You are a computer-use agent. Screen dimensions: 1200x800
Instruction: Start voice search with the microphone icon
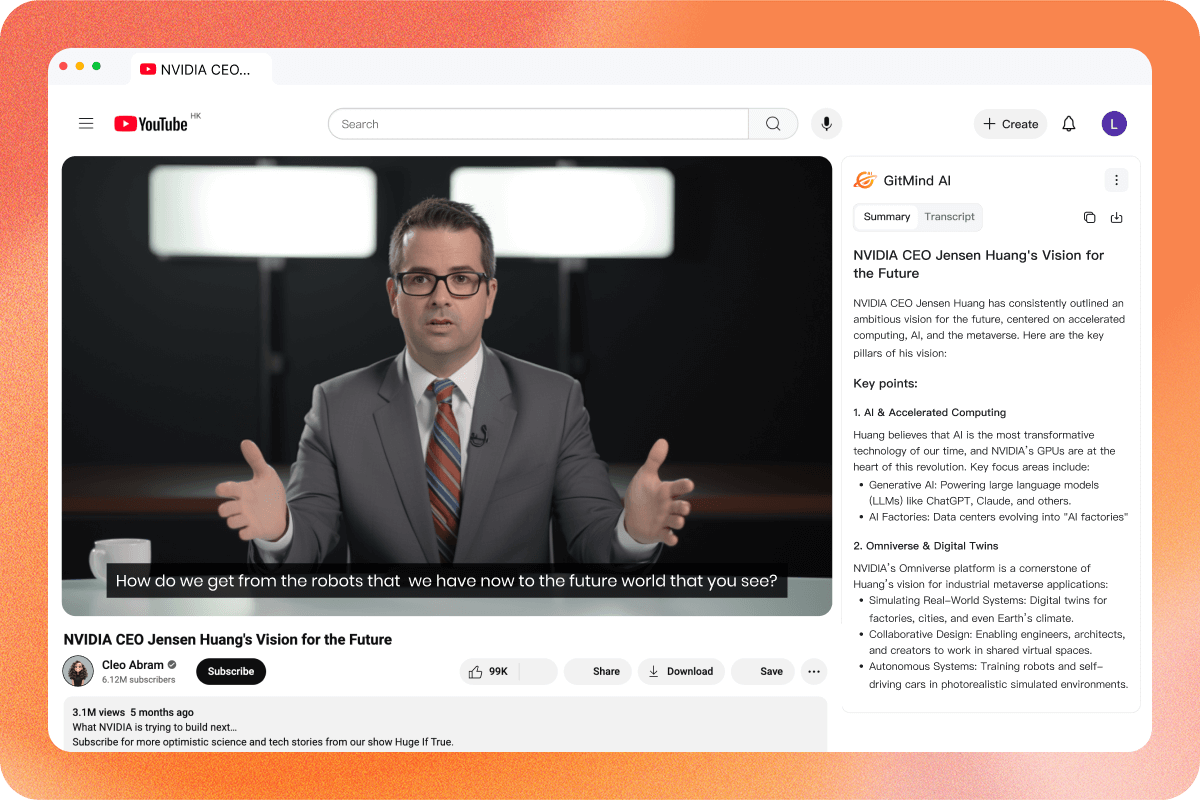(826, 124)
